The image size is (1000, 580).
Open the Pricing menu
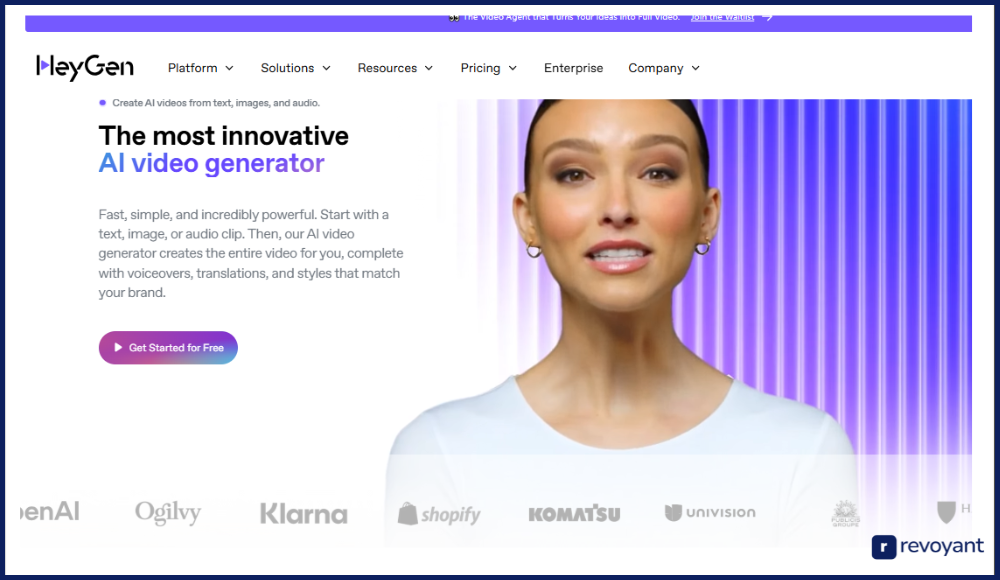point(489,68)
